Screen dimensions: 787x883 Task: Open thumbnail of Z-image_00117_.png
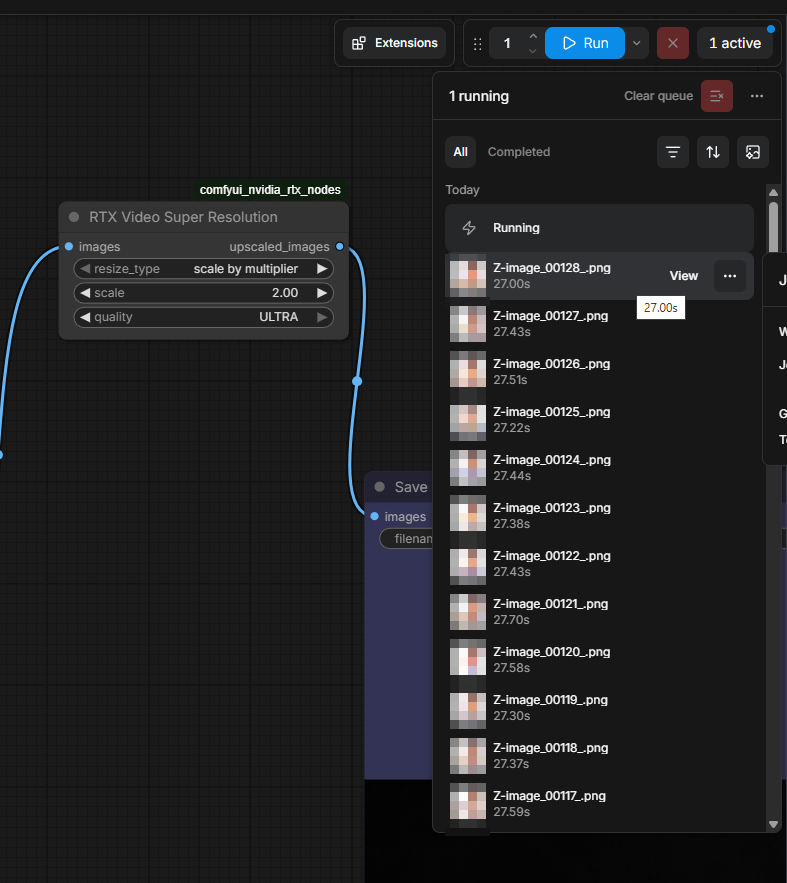pos(468,803)
